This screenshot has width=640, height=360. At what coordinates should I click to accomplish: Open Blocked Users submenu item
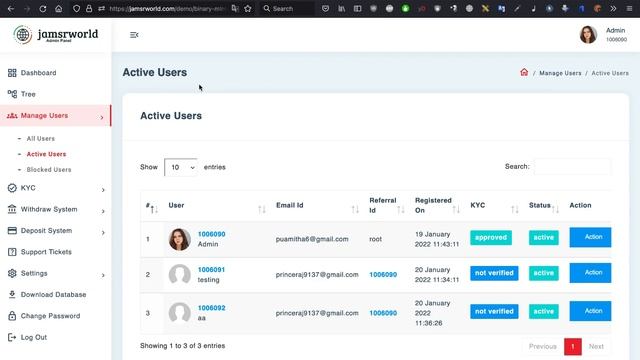click(x=49, y=170)
